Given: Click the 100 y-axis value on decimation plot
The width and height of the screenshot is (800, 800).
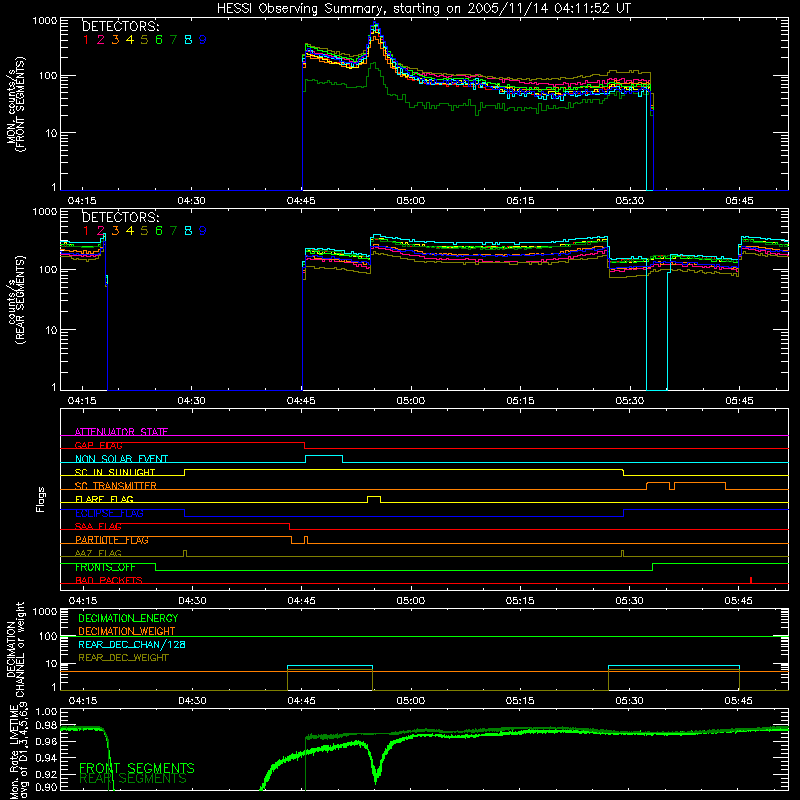Looking at the screenshot, I should pyautogui.click(x=48, y=636).
